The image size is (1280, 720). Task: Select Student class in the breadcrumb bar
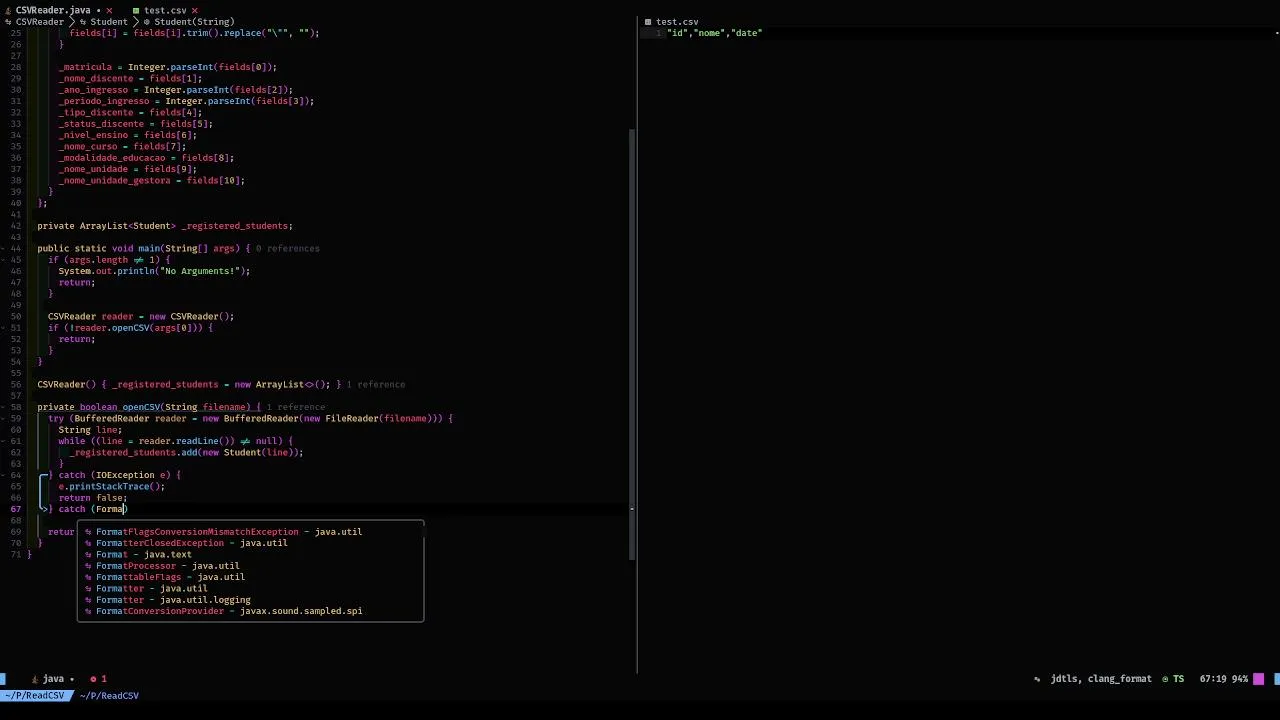point(109,21)
